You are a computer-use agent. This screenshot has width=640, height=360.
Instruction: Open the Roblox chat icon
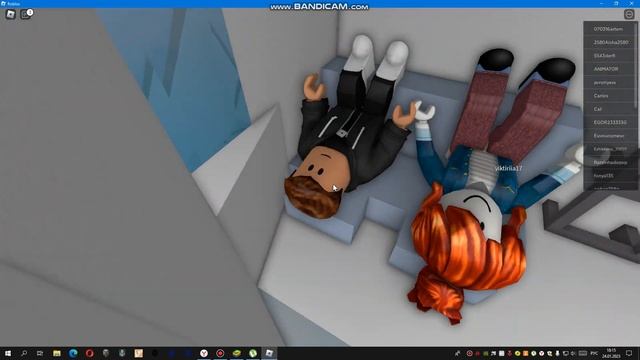26,14
